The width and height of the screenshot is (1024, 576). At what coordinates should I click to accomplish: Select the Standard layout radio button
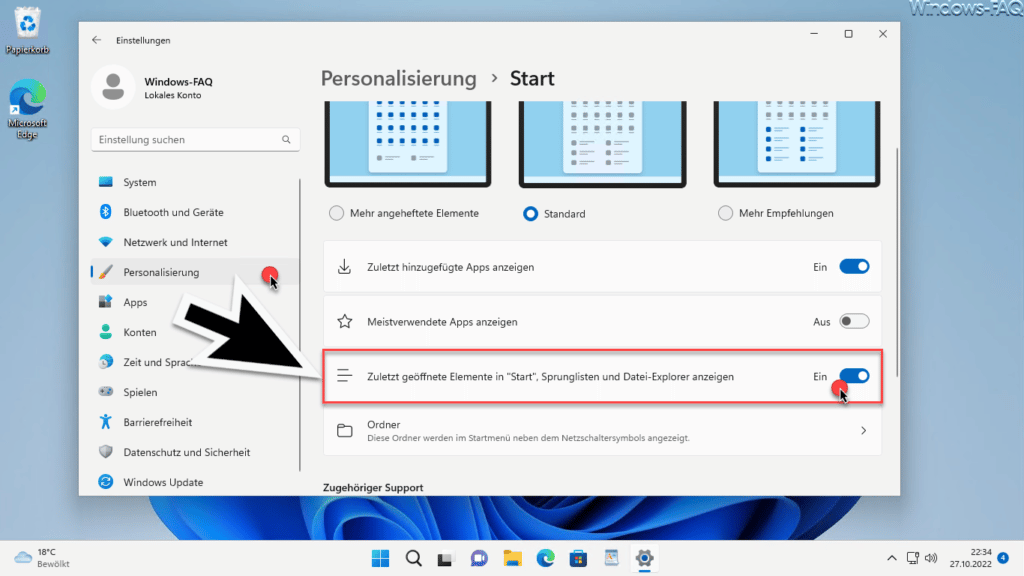tap(530, 214)
